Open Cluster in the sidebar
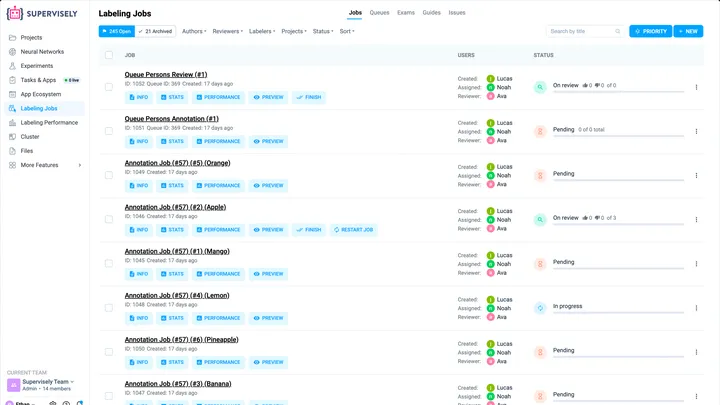The height and width of the screenshot is (405, 720). click(29, 137)
